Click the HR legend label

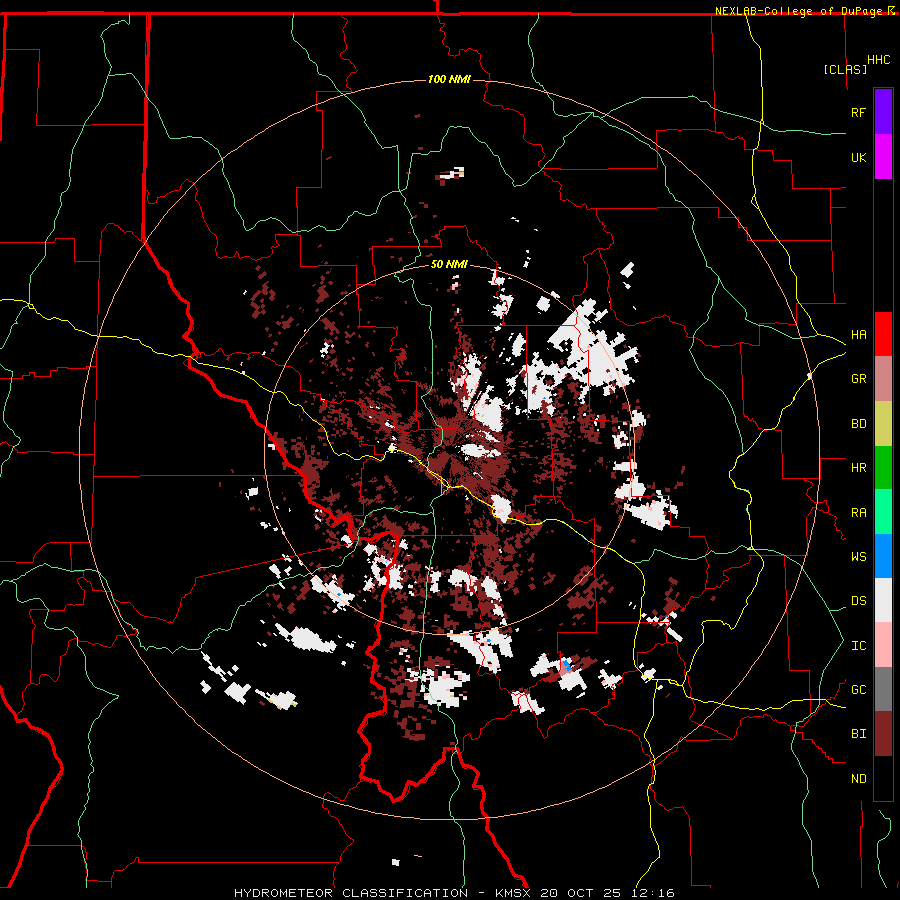[858, 468]
